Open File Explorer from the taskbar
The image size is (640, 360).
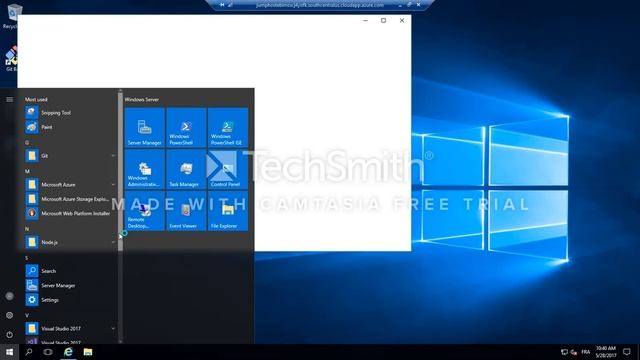[88, 352]
